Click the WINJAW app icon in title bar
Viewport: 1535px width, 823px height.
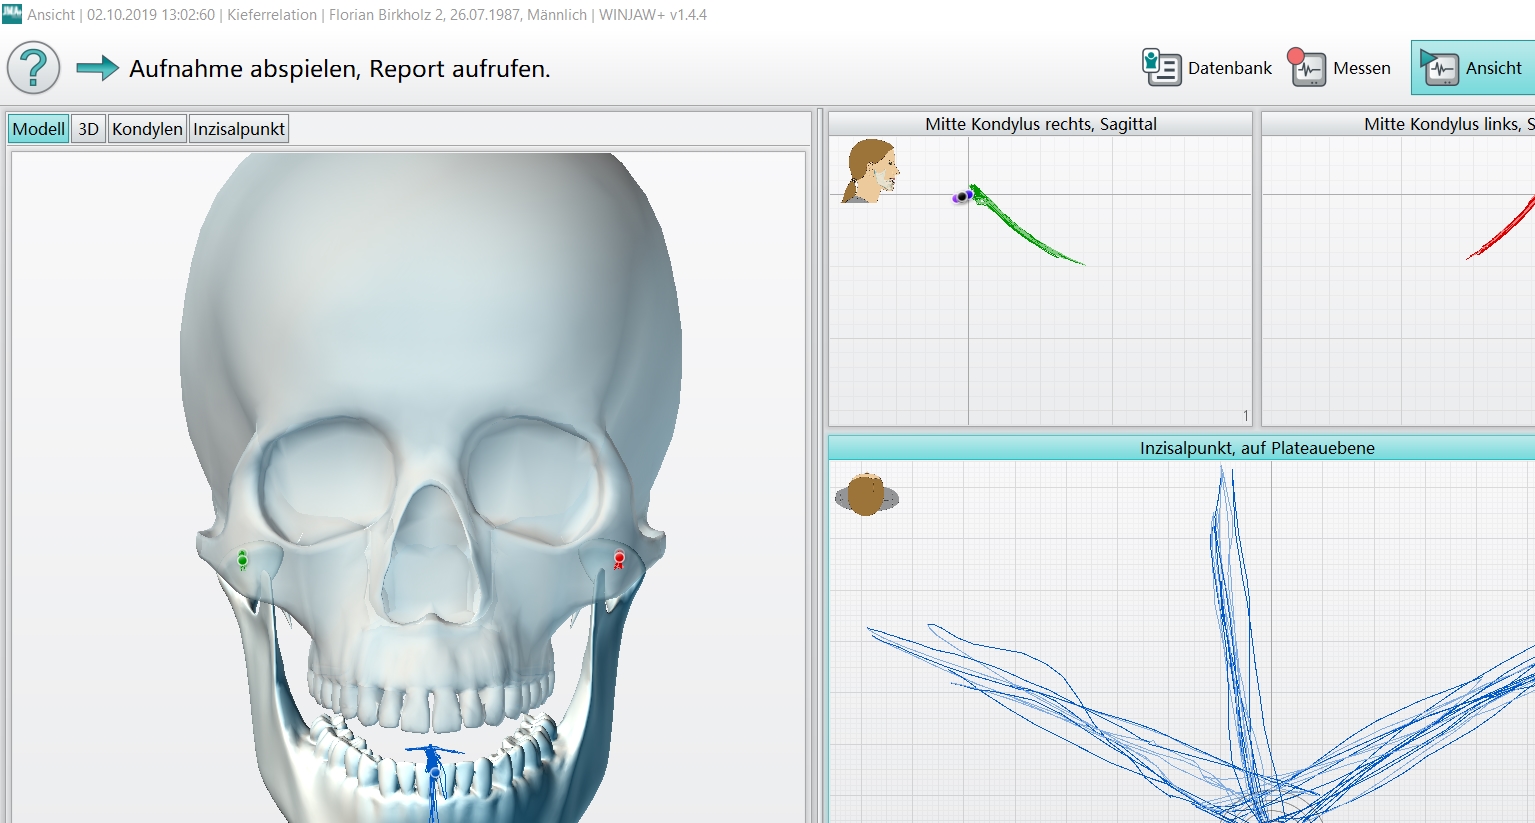tap(12, 14)
